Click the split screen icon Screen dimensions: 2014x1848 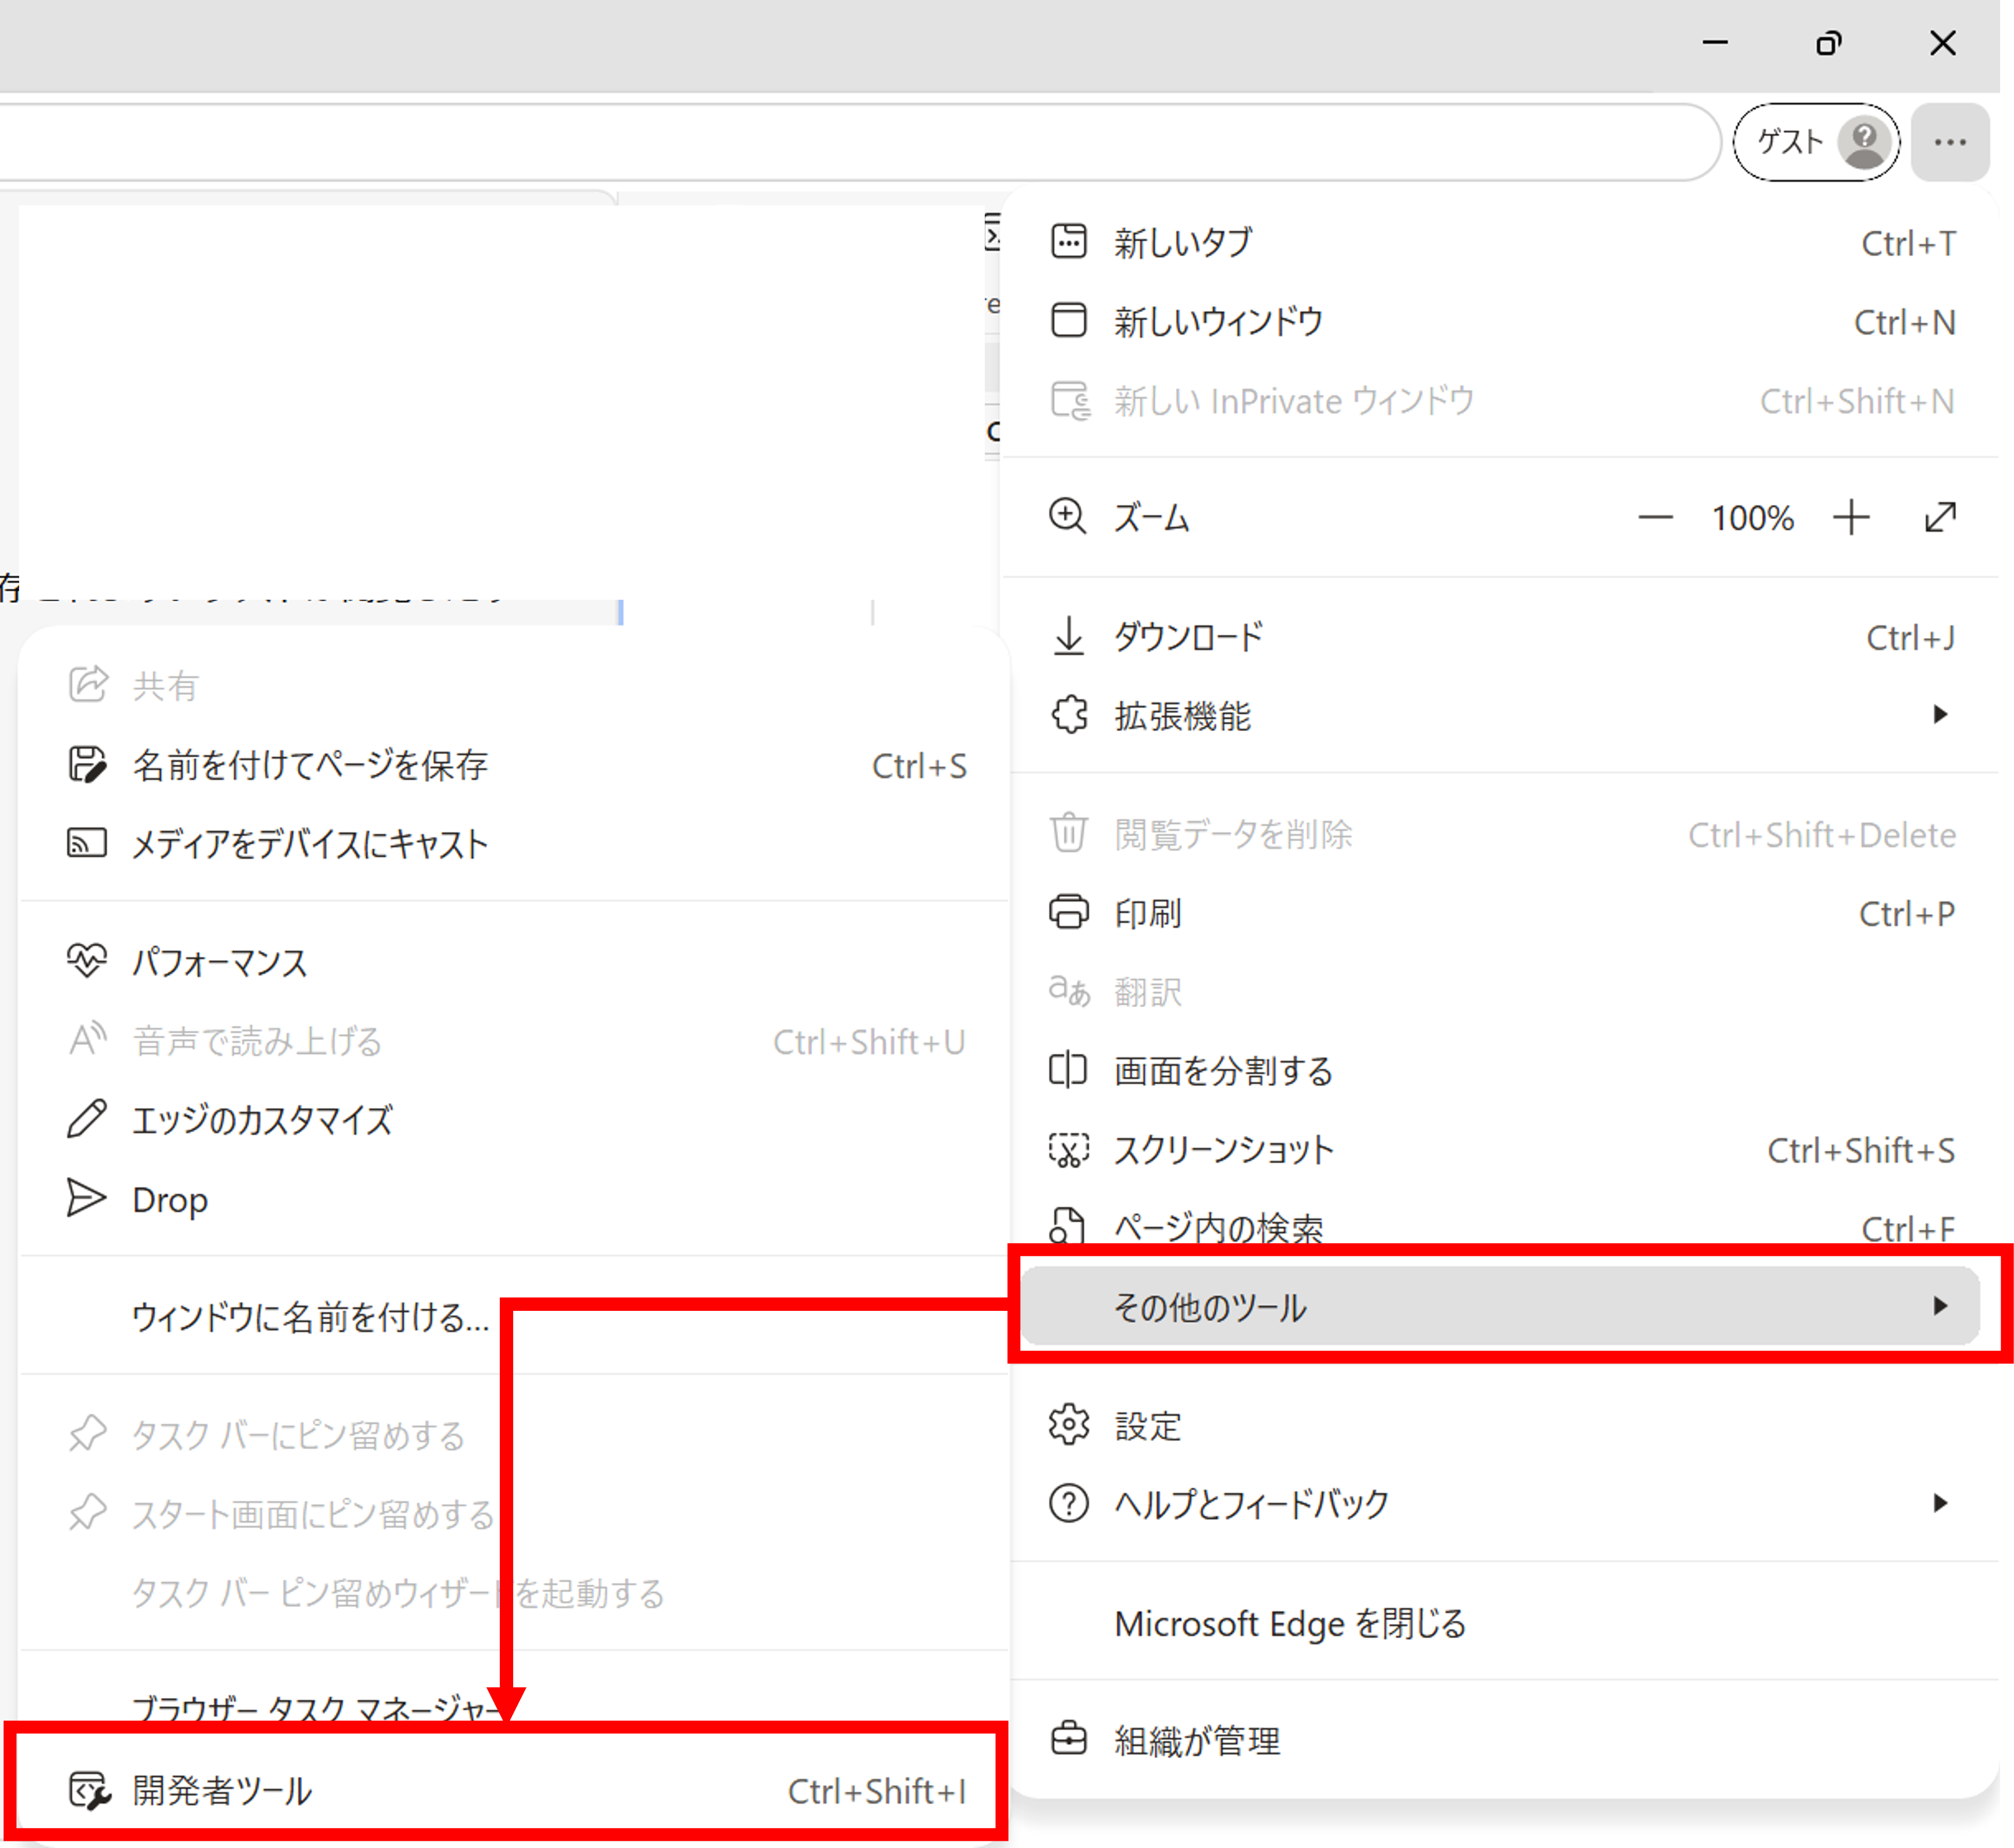(x=1068, y=1070)
